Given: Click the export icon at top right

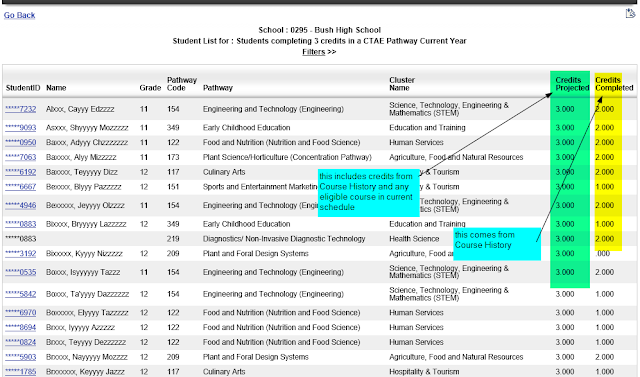Looking at the screenshot, I should pos(631,13).
